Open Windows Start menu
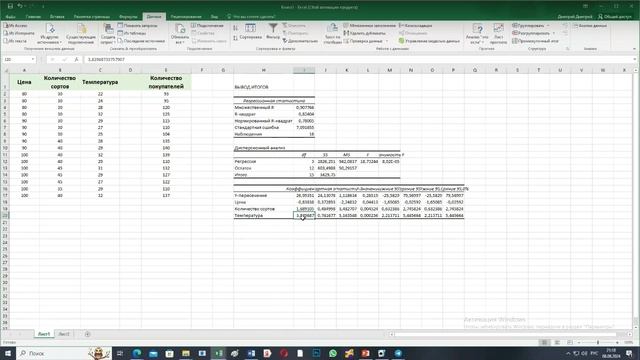The image size is (640, 360). pyautogui.click(x=8, y=353)
